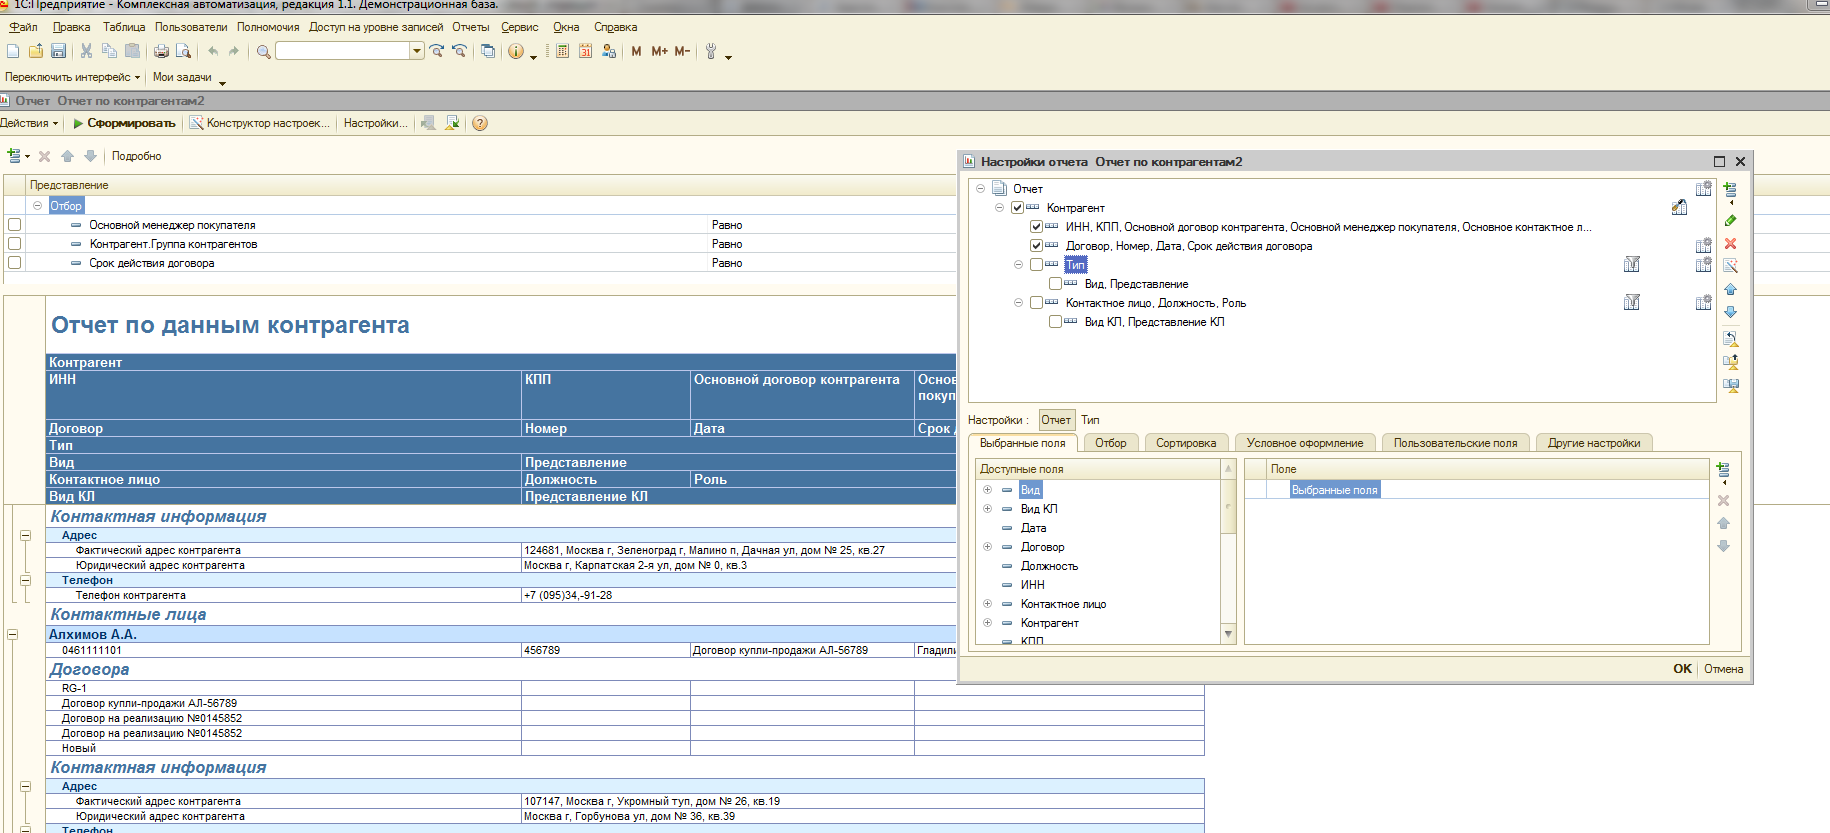1830x833 pixels.
Task: Click the settings gear icon on Отчет row
Action: [1703, 189]
